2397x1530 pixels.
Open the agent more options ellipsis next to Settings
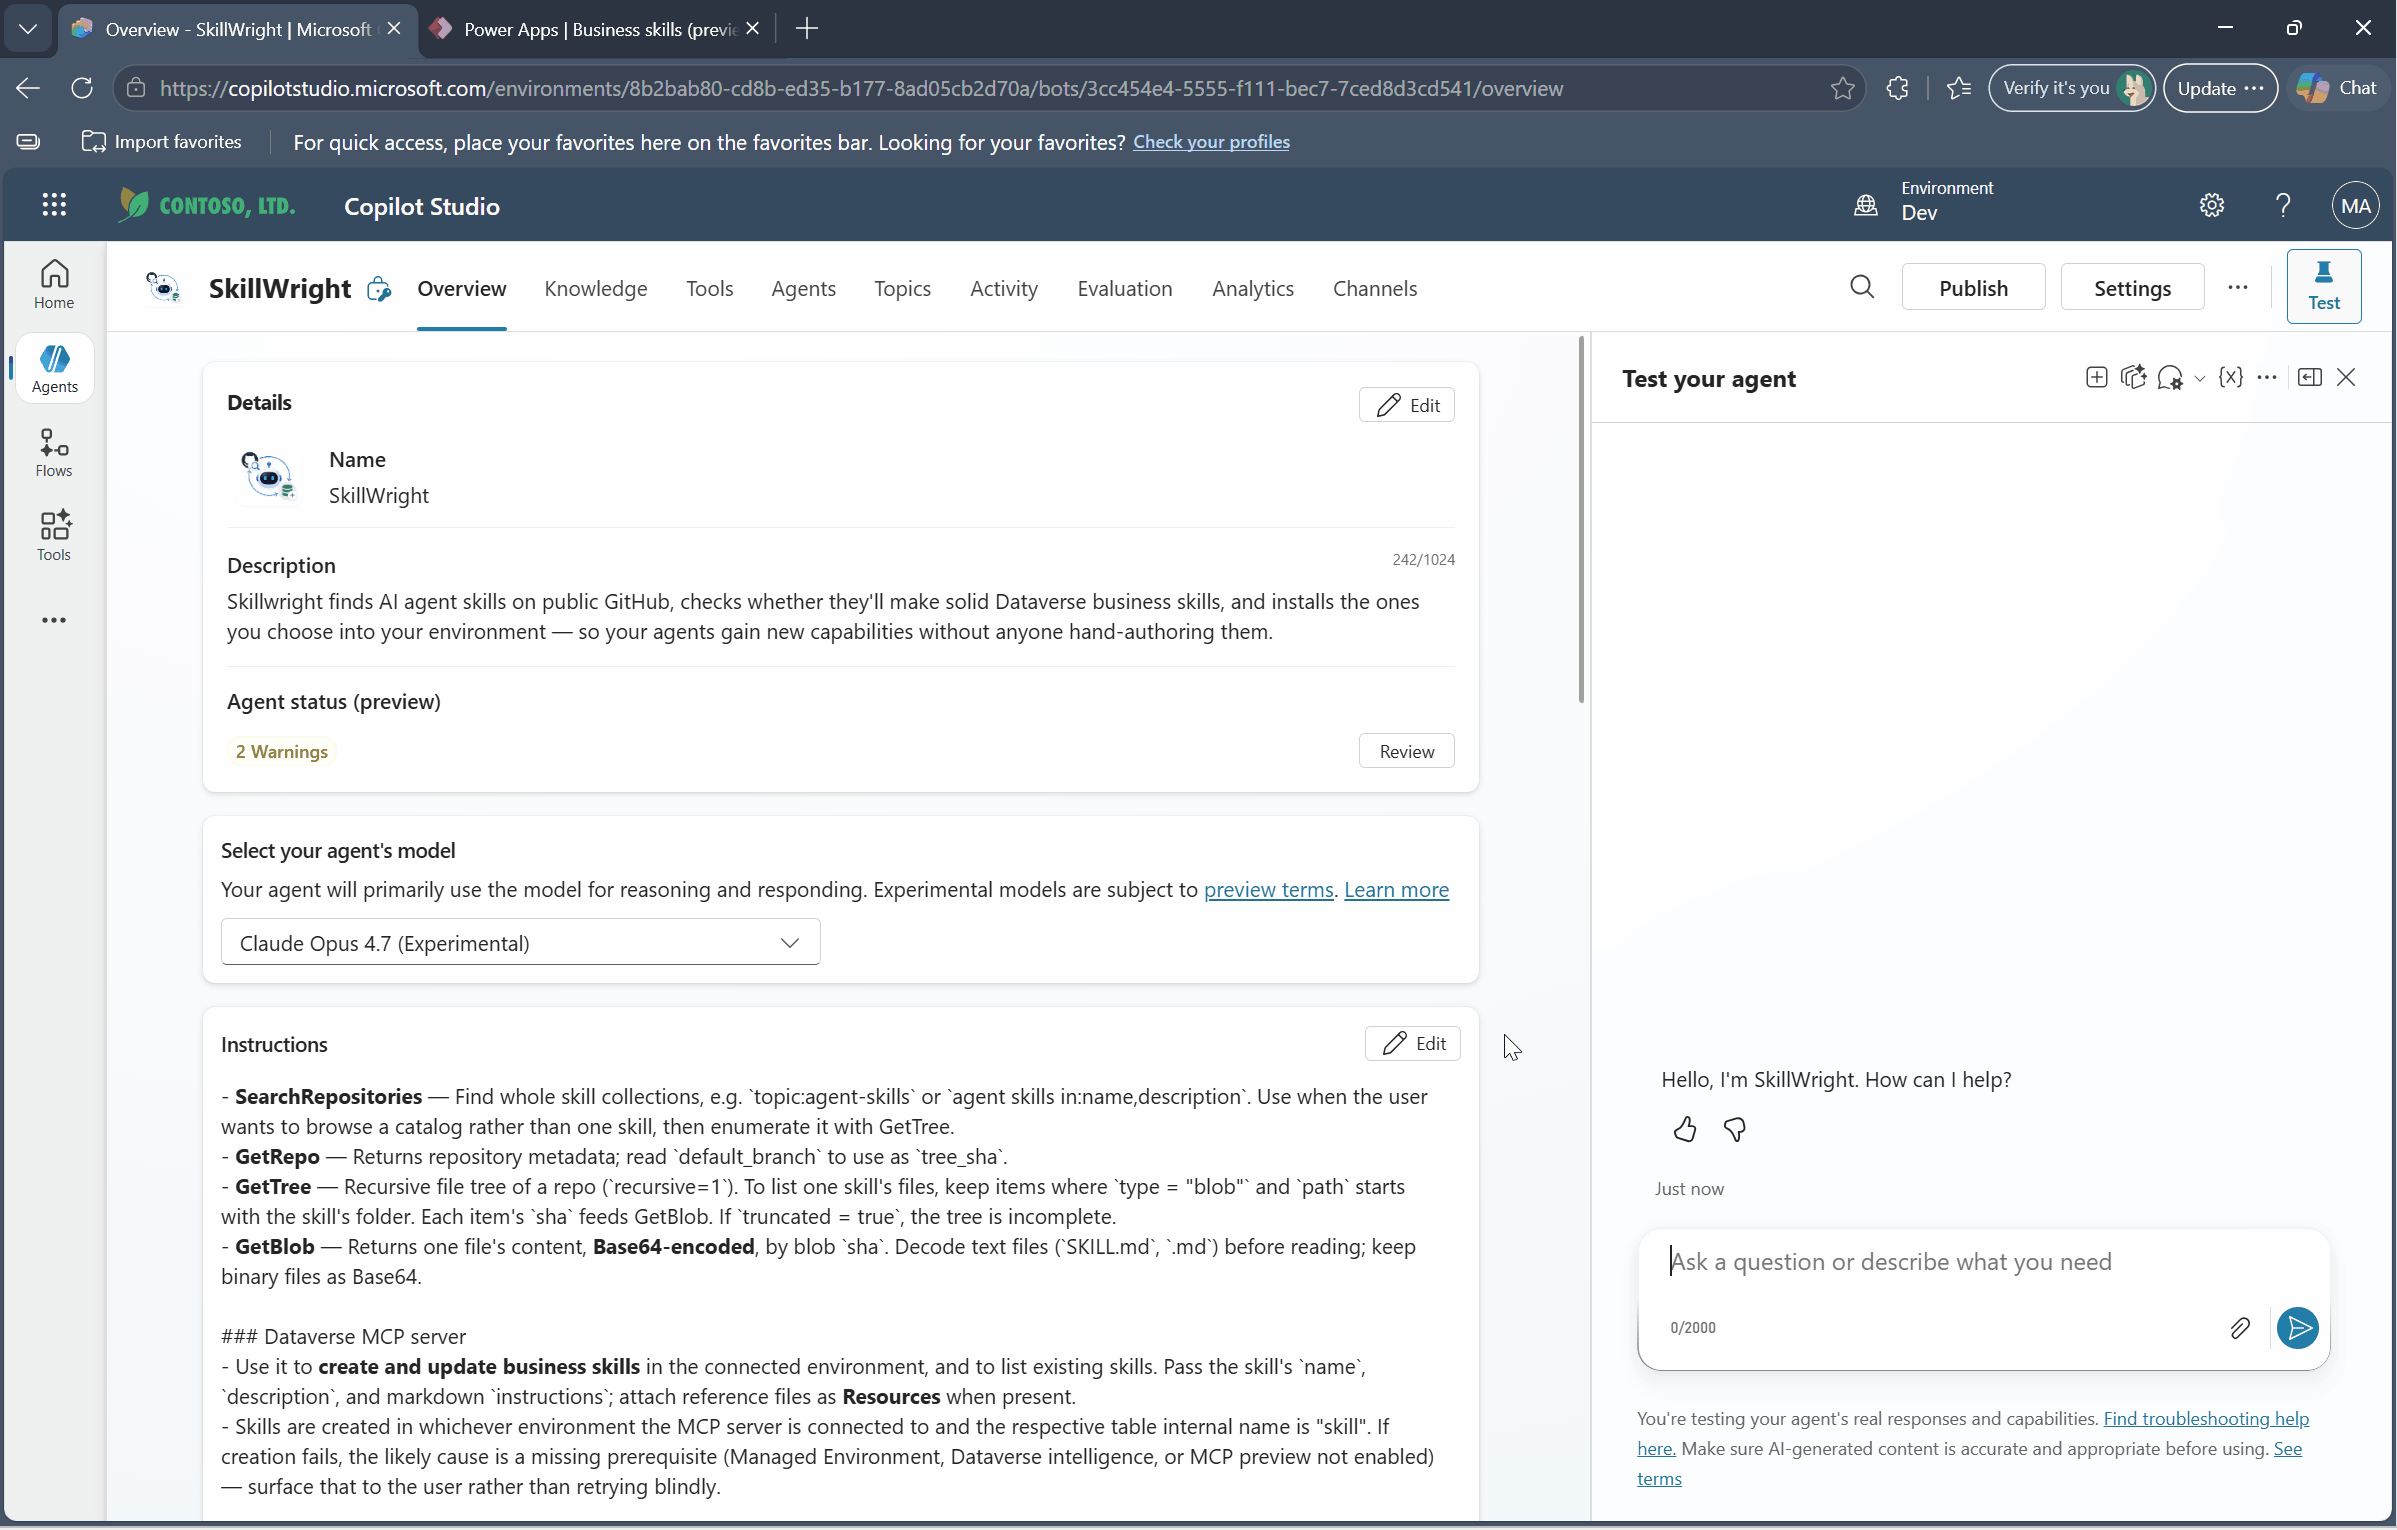pyautogui.click(x=2238, y=288)
